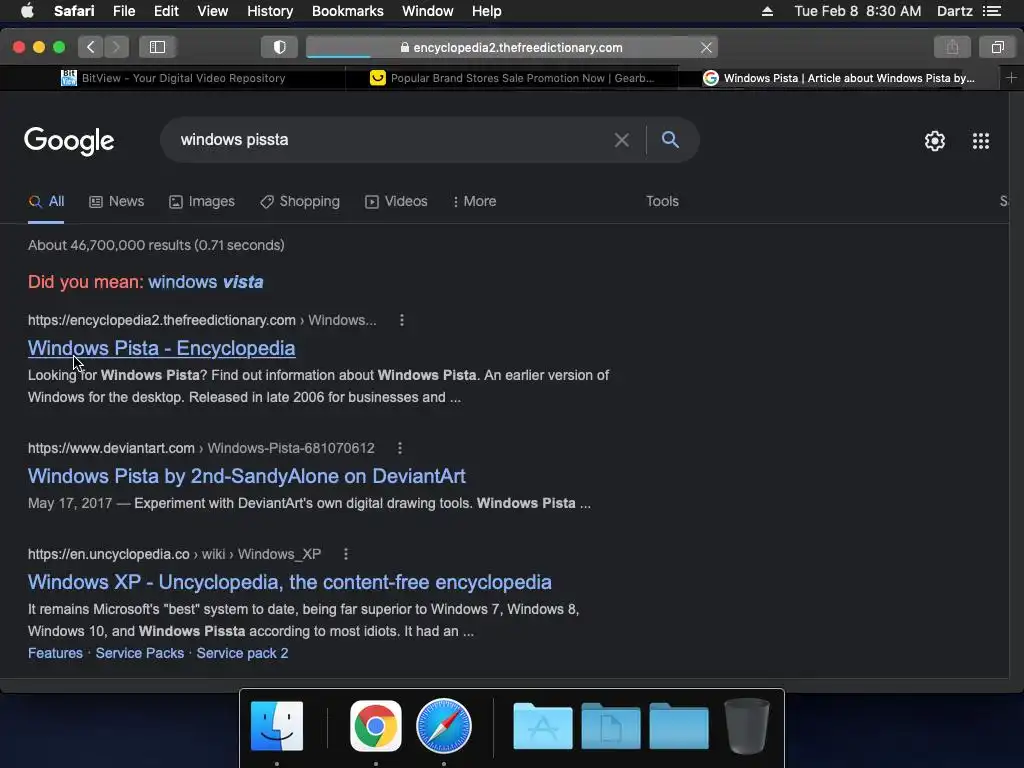Open the Service pack 2 sitelink
Screen dimensions: 1024x768
(x=242, y=653)
